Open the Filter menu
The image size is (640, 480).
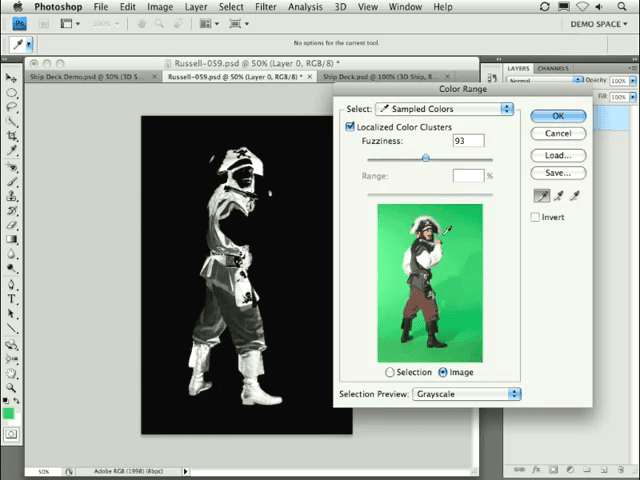tap(266, 7)
